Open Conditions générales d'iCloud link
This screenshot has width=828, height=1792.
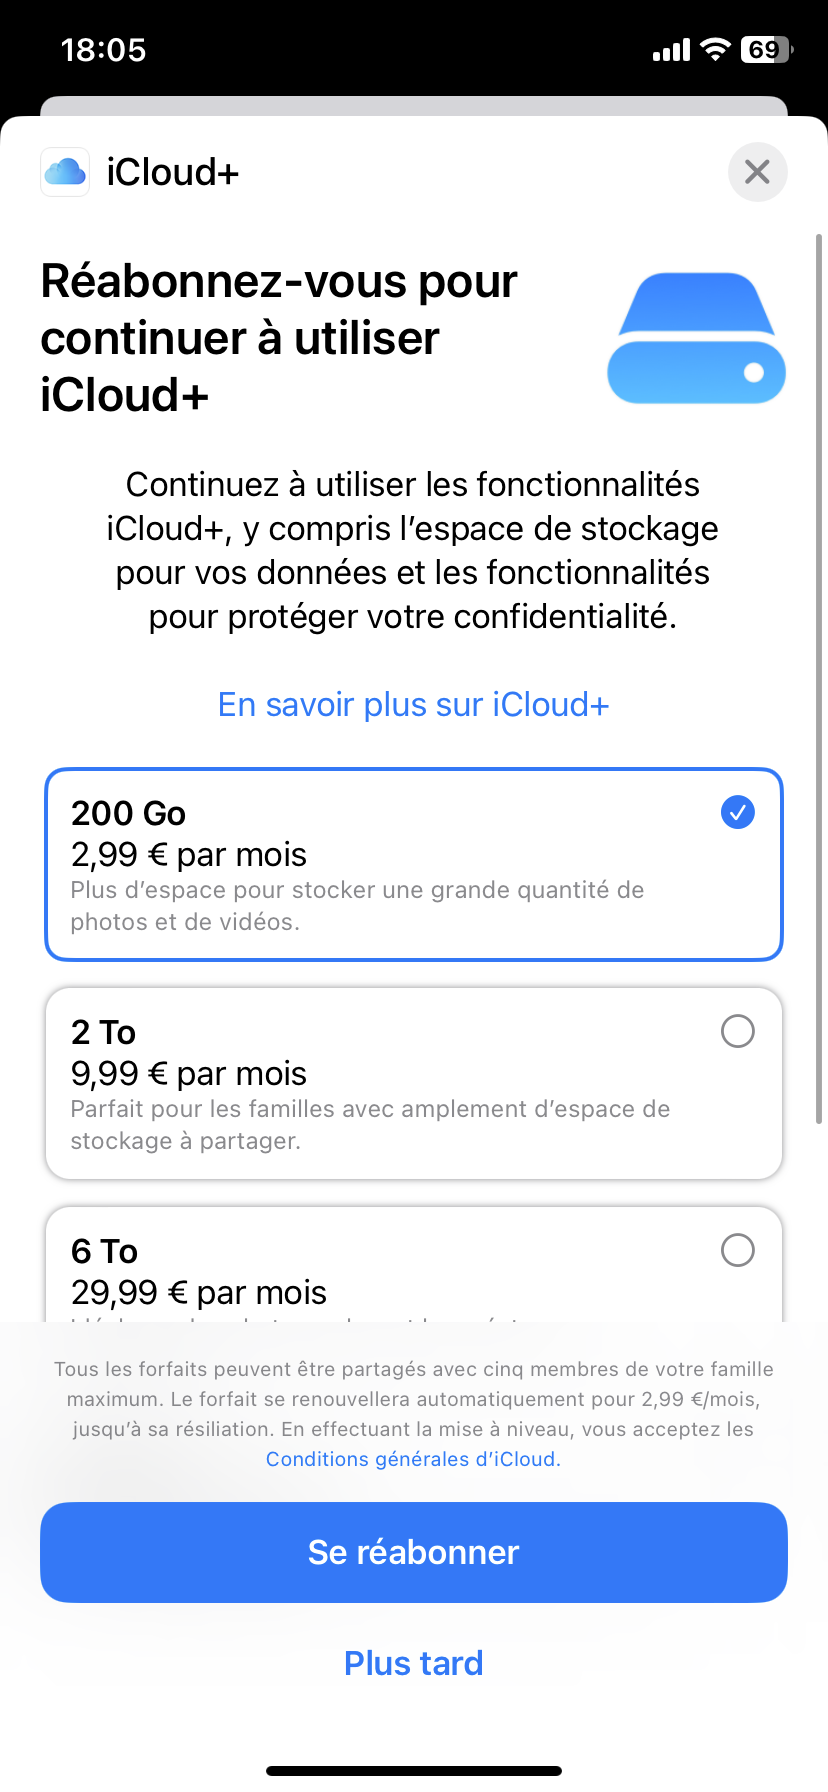tap(413, 1459)
